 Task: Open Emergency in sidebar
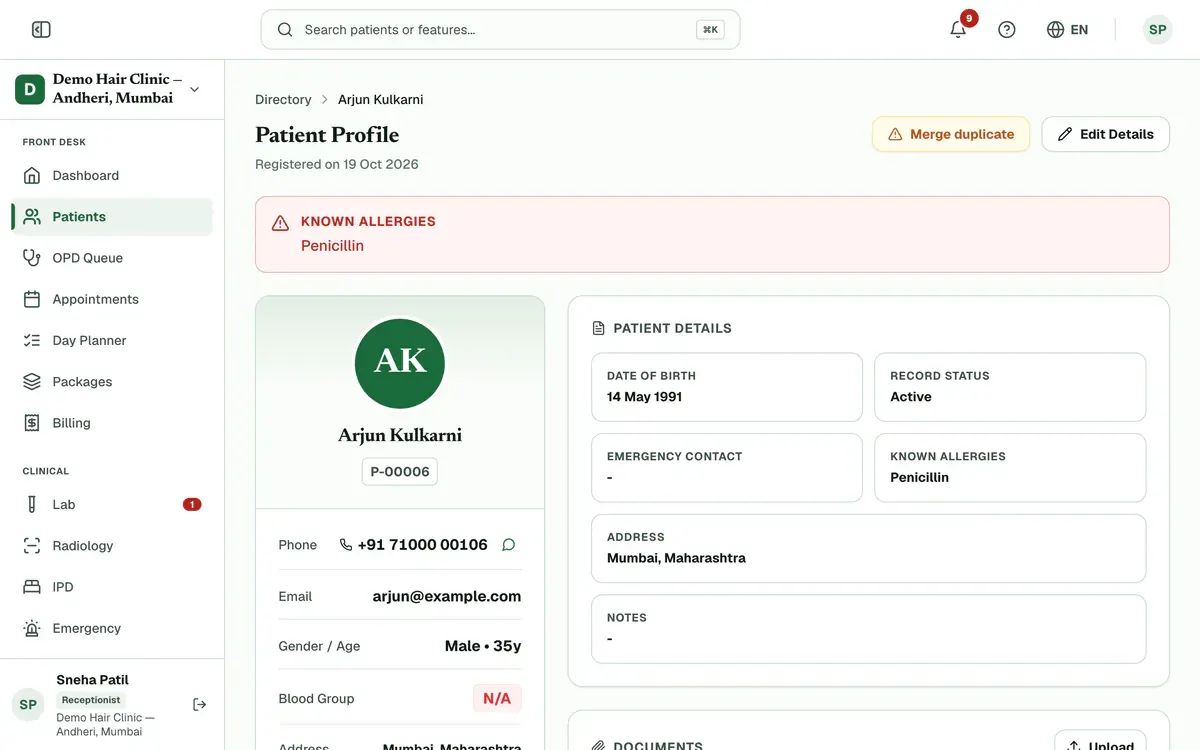tap(112, 628)
